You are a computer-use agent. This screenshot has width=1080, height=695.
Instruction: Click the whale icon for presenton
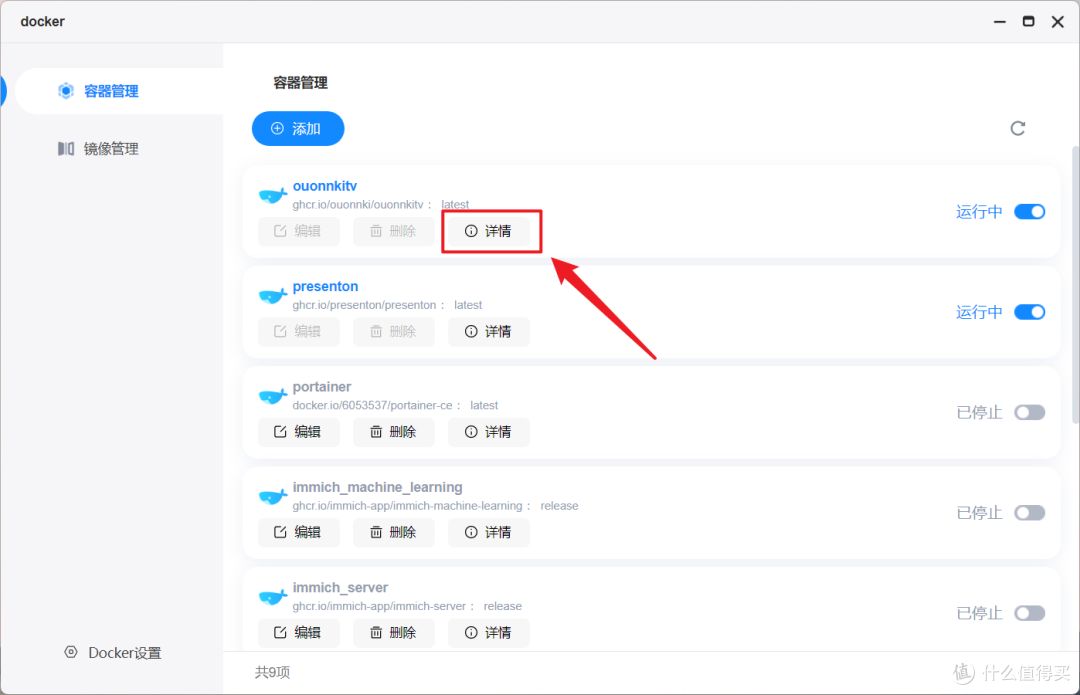pyautogui.click(x=273, y=295)
